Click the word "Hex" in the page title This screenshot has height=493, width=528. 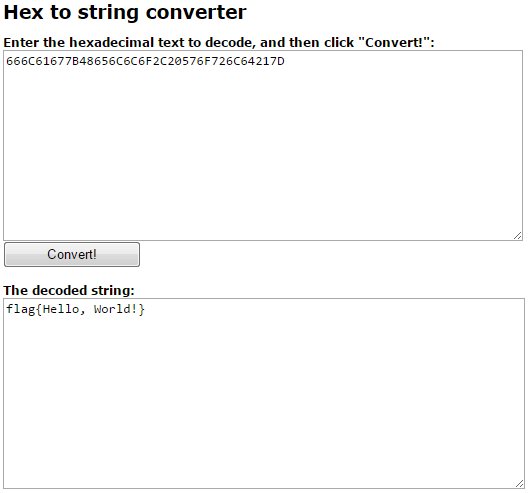click(x=24, y=12)
